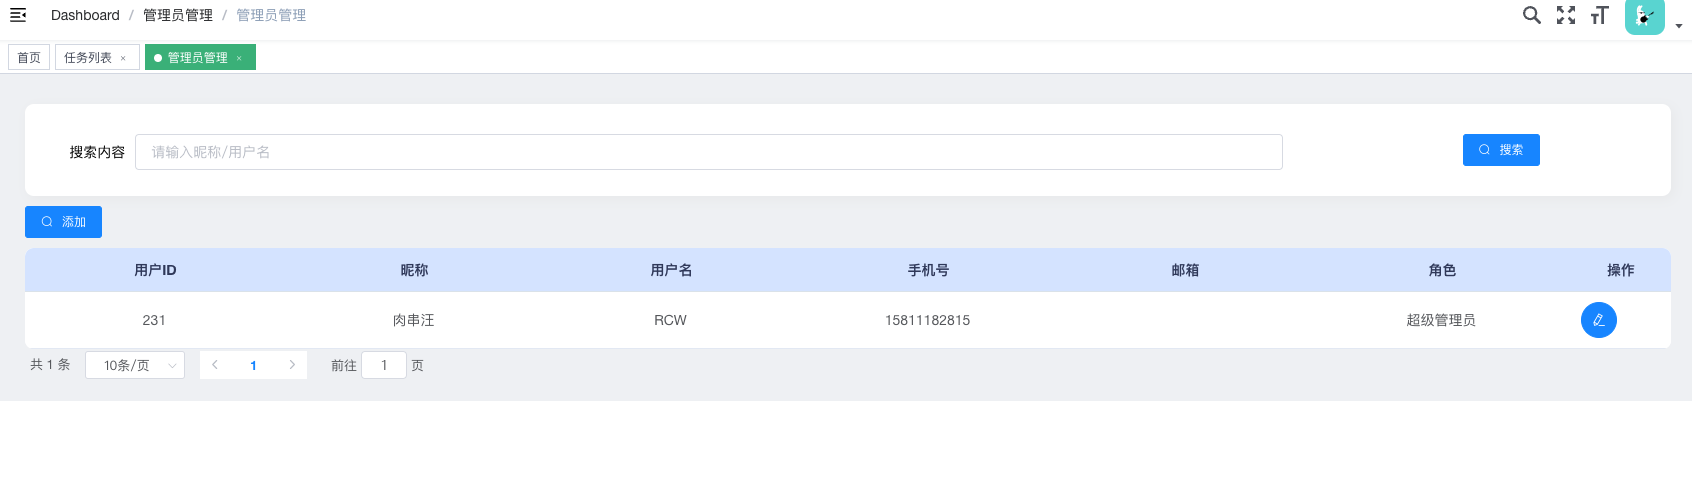Go to next page arrow
Screen dimensions: 1692x479
point(292,365)
